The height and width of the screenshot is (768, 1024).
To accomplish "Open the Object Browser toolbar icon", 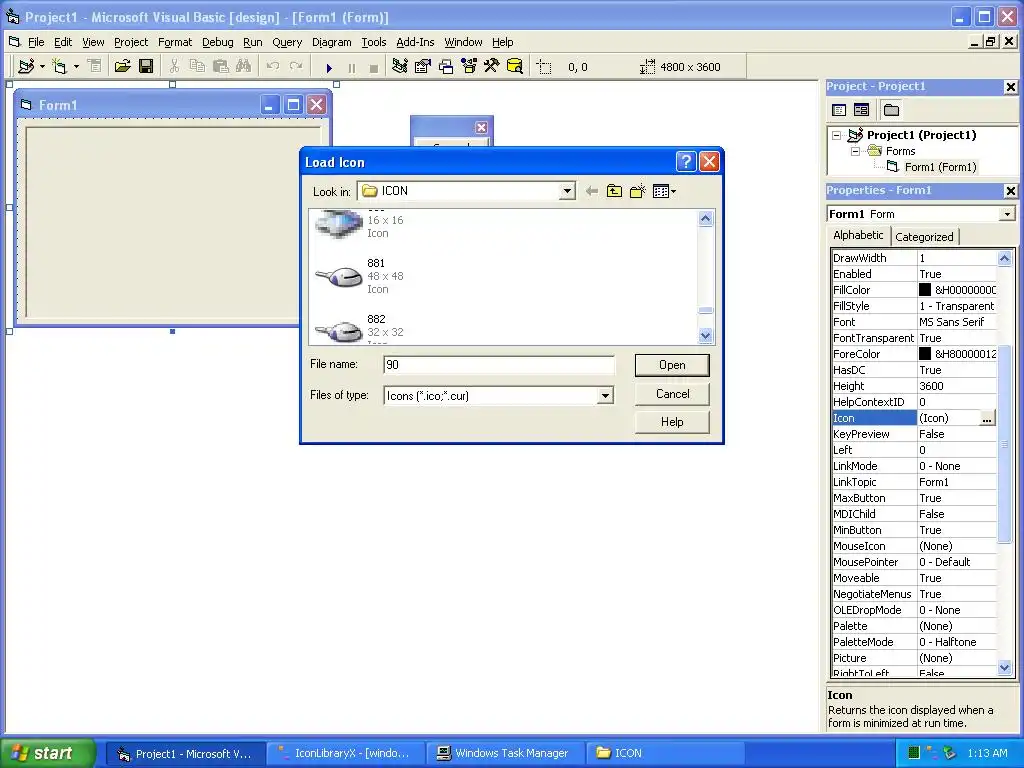I will point(469,67).
